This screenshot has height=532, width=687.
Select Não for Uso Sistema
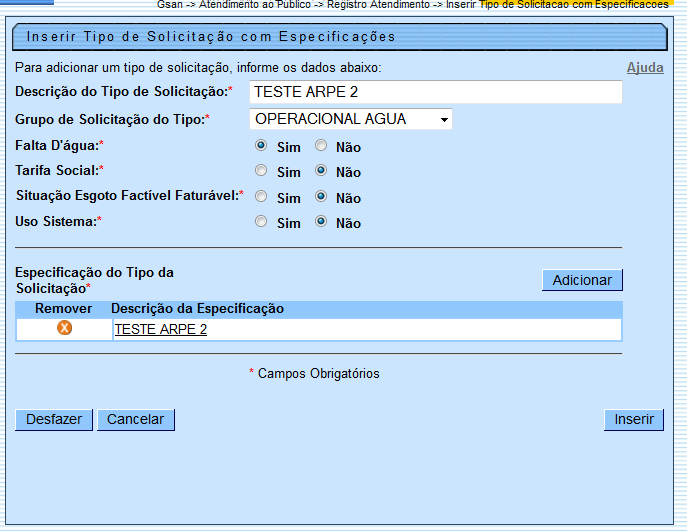click(321, 222)
